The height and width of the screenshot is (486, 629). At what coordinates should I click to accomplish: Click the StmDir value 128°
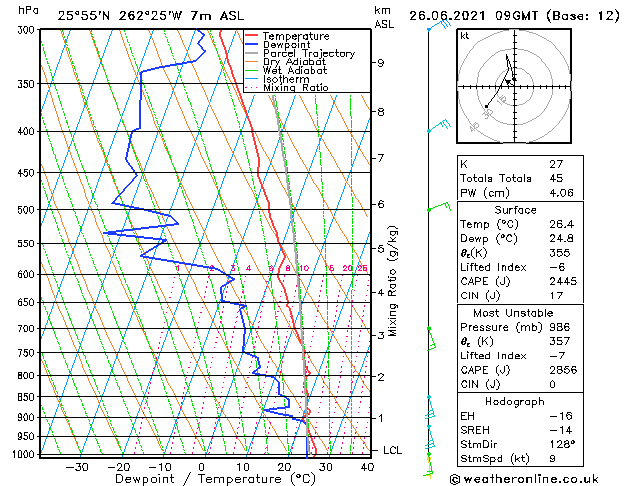(x=562, y=444)
